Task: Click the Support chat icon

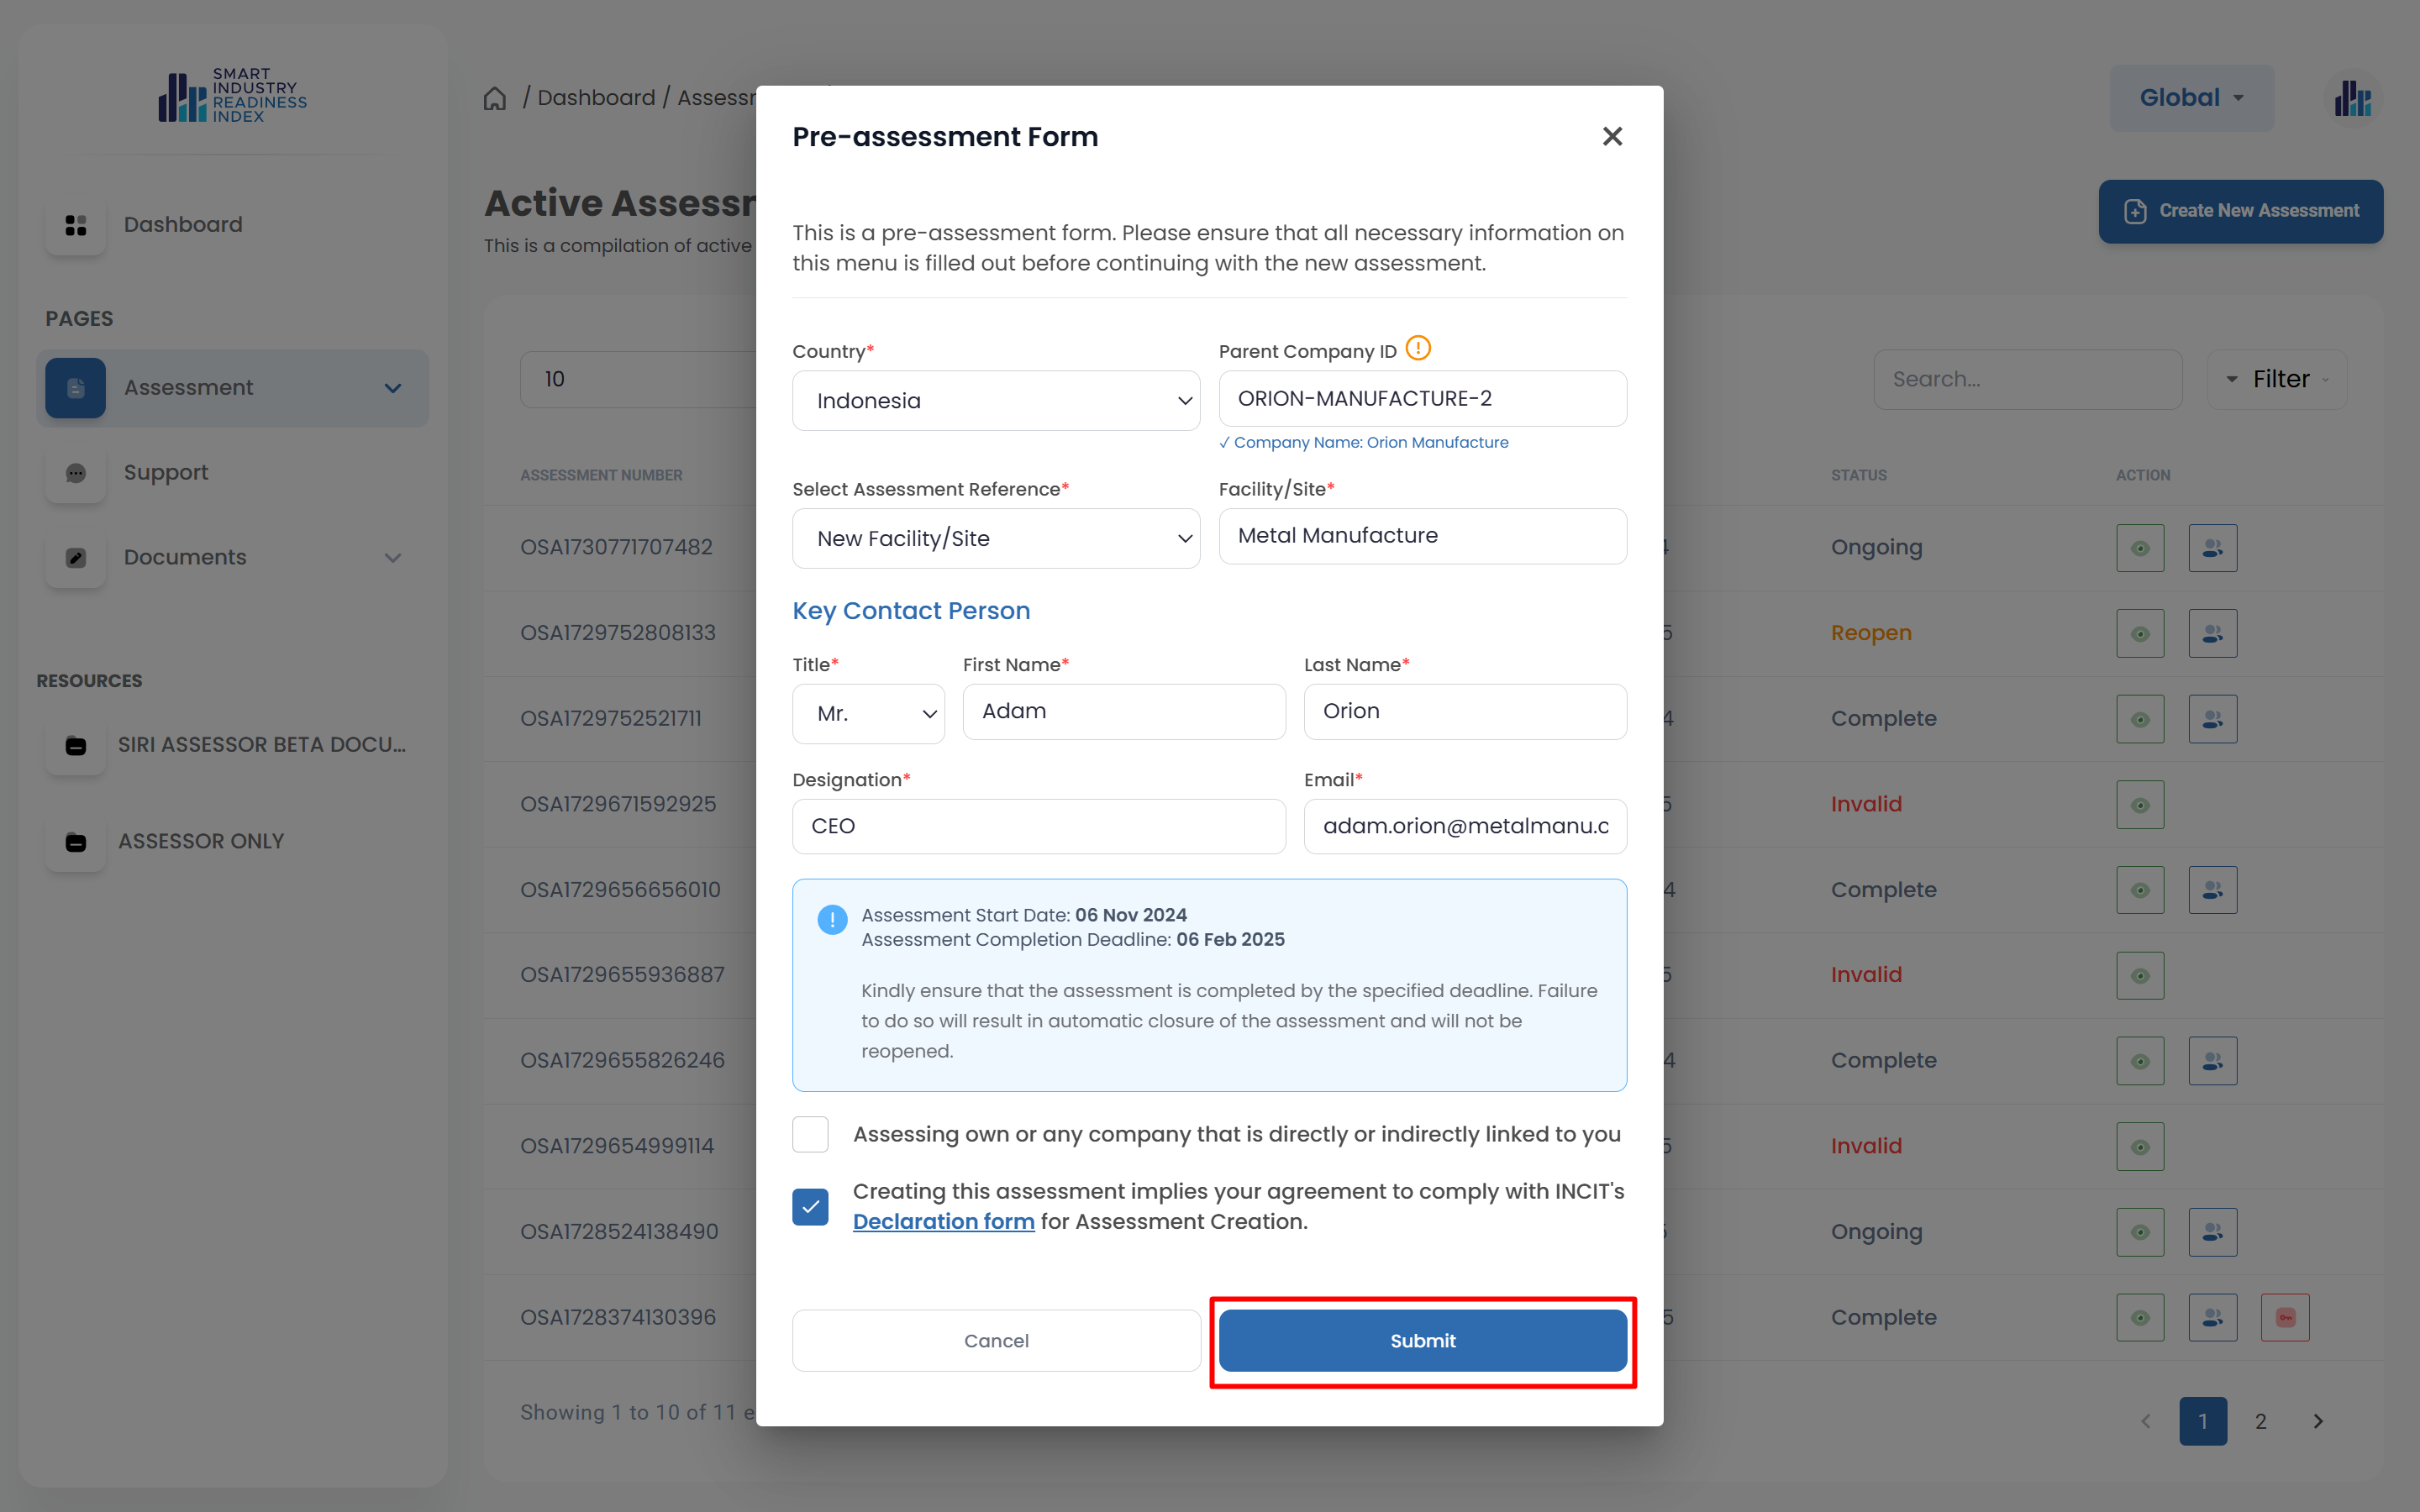Action: pos(76,473)
